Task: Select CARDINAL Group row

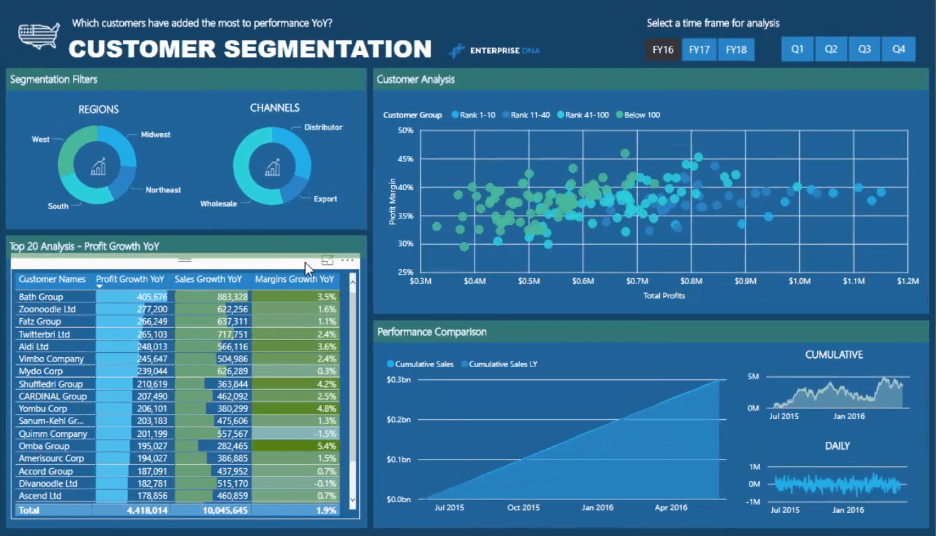Action: click(x=177, y=396)
